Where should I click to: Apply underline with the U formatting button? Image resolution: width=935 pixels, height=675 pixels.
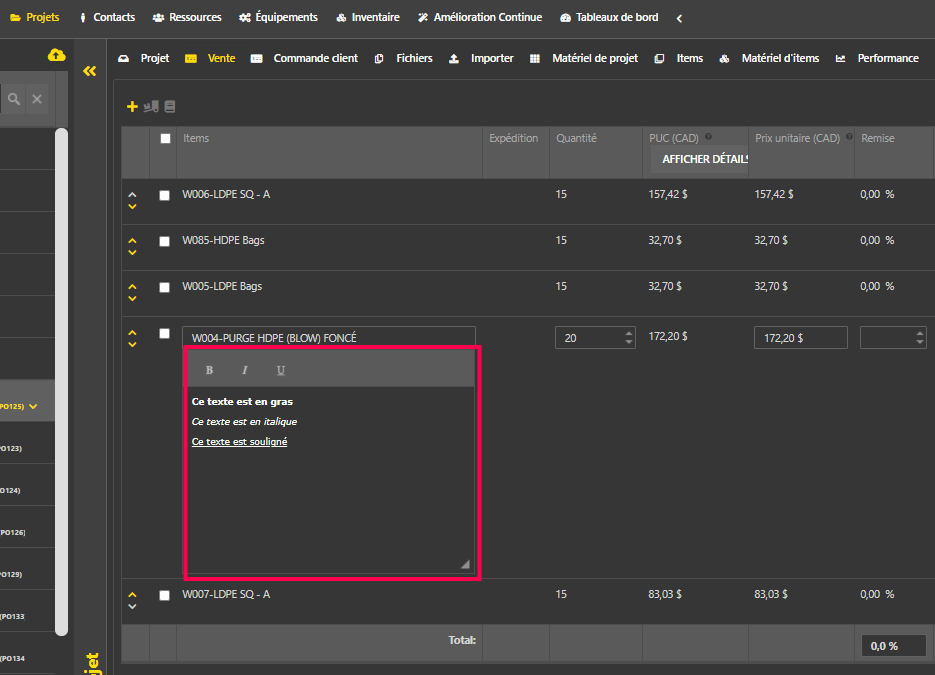pyautogui.click(x=280, y=370)
